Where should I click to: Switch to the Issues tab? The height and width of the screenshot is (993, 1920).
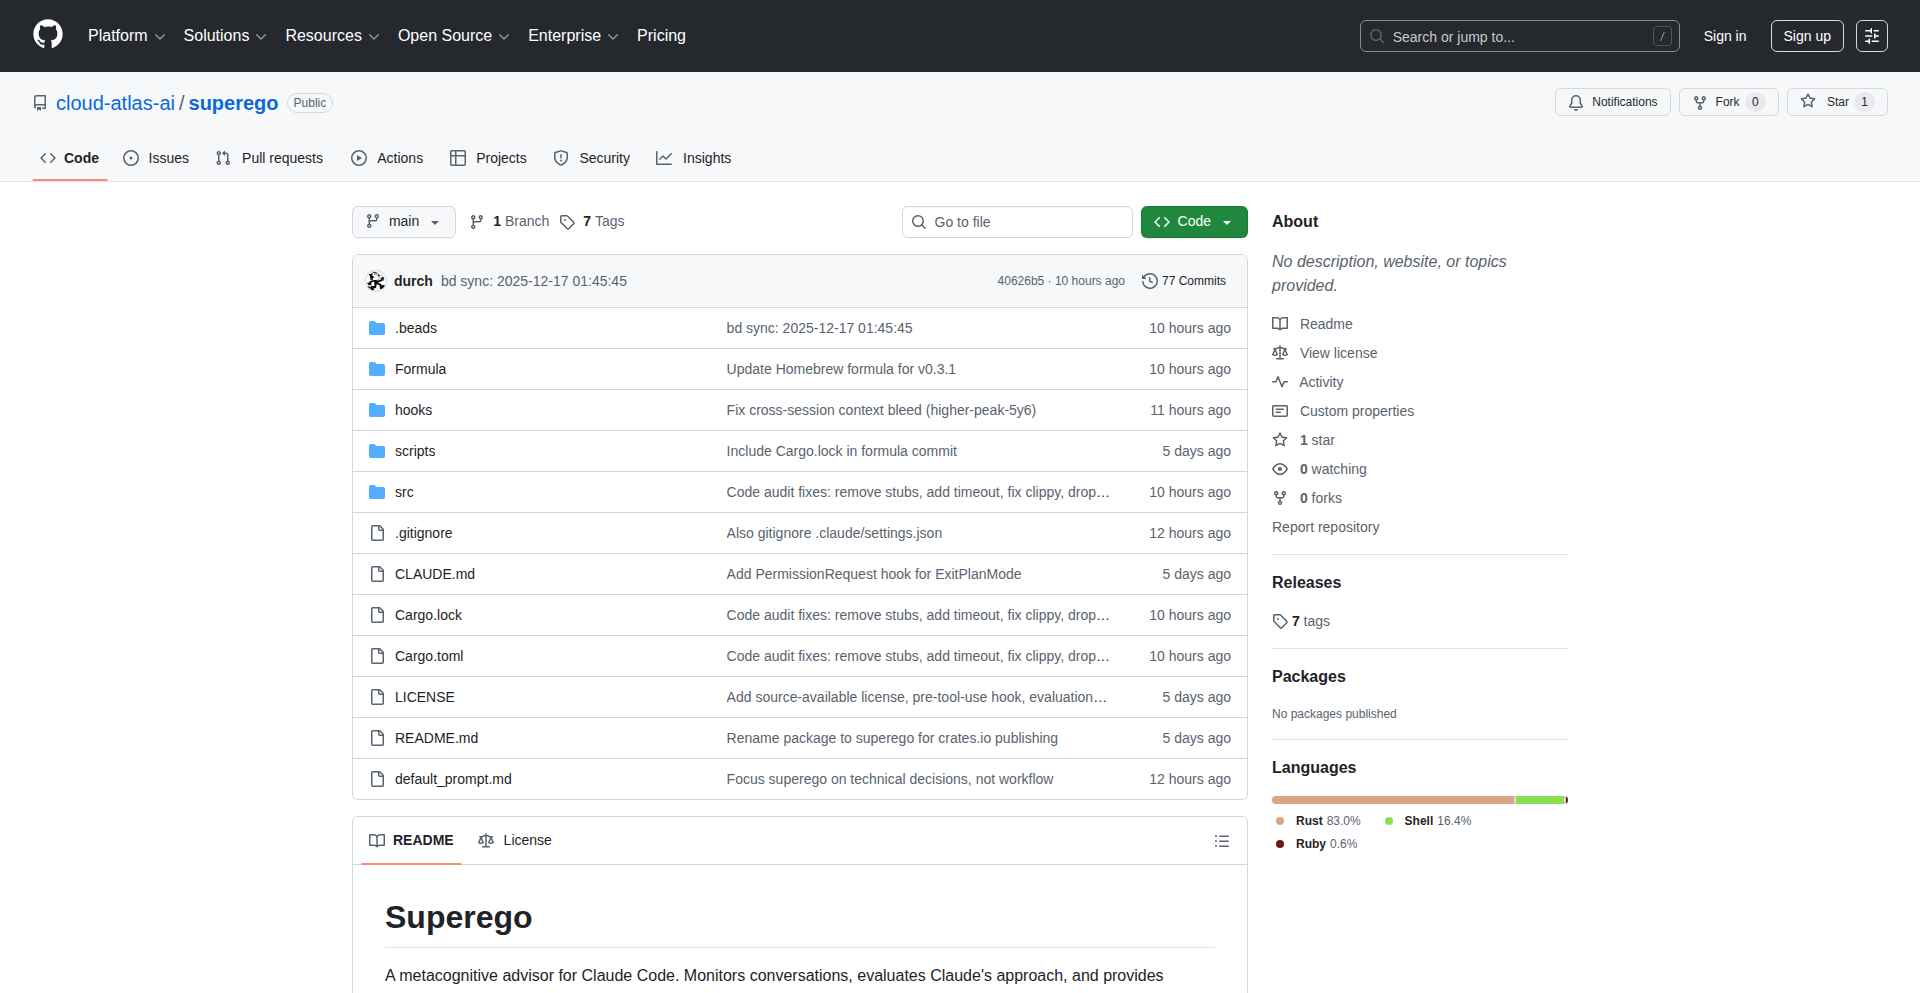(x=156, y=158)
